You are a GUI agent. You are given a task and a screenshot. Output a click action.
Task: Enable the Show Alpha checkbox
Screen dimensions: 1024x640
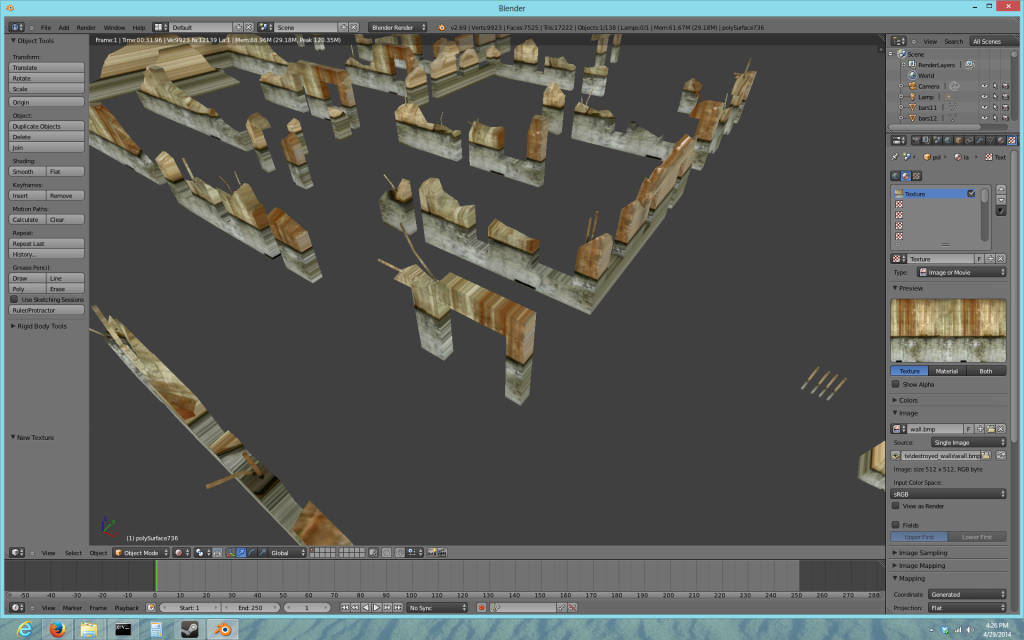click(x=896, y=384)
